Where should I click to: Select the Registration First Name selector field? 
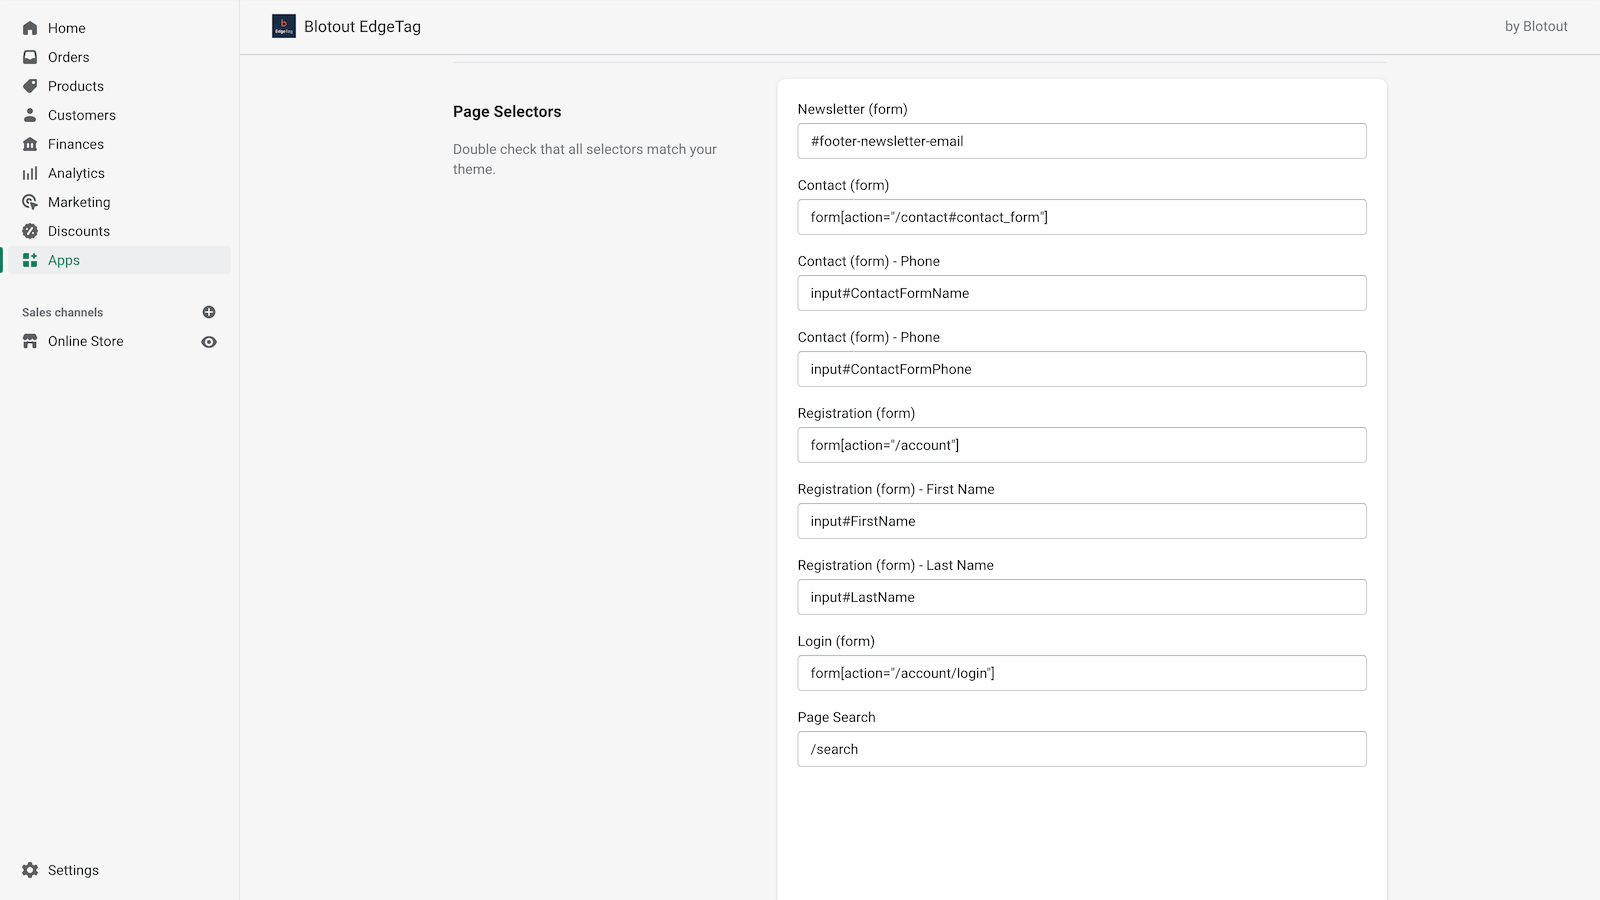click(1081, 521)
